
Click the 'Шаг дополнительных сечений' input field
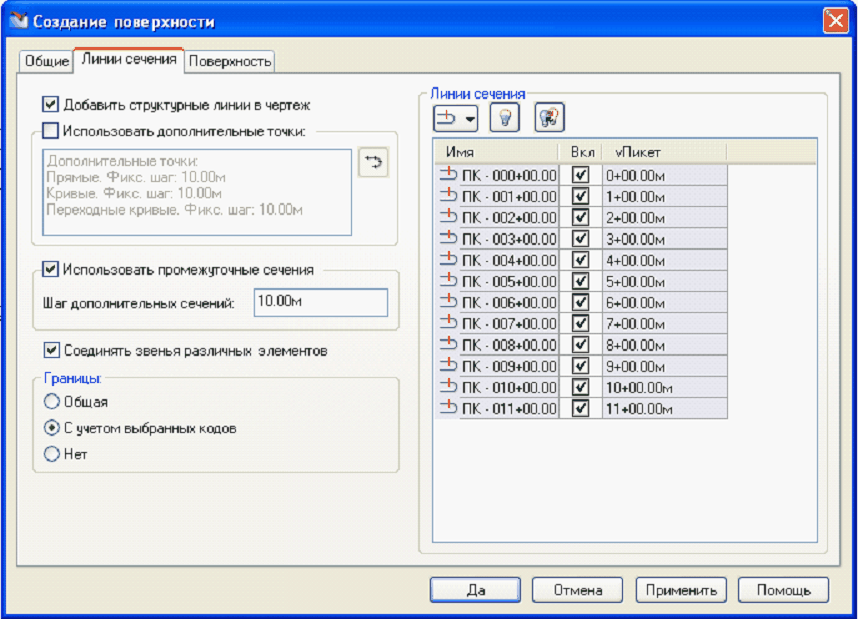pyautogui.click(x=320, y=303)
